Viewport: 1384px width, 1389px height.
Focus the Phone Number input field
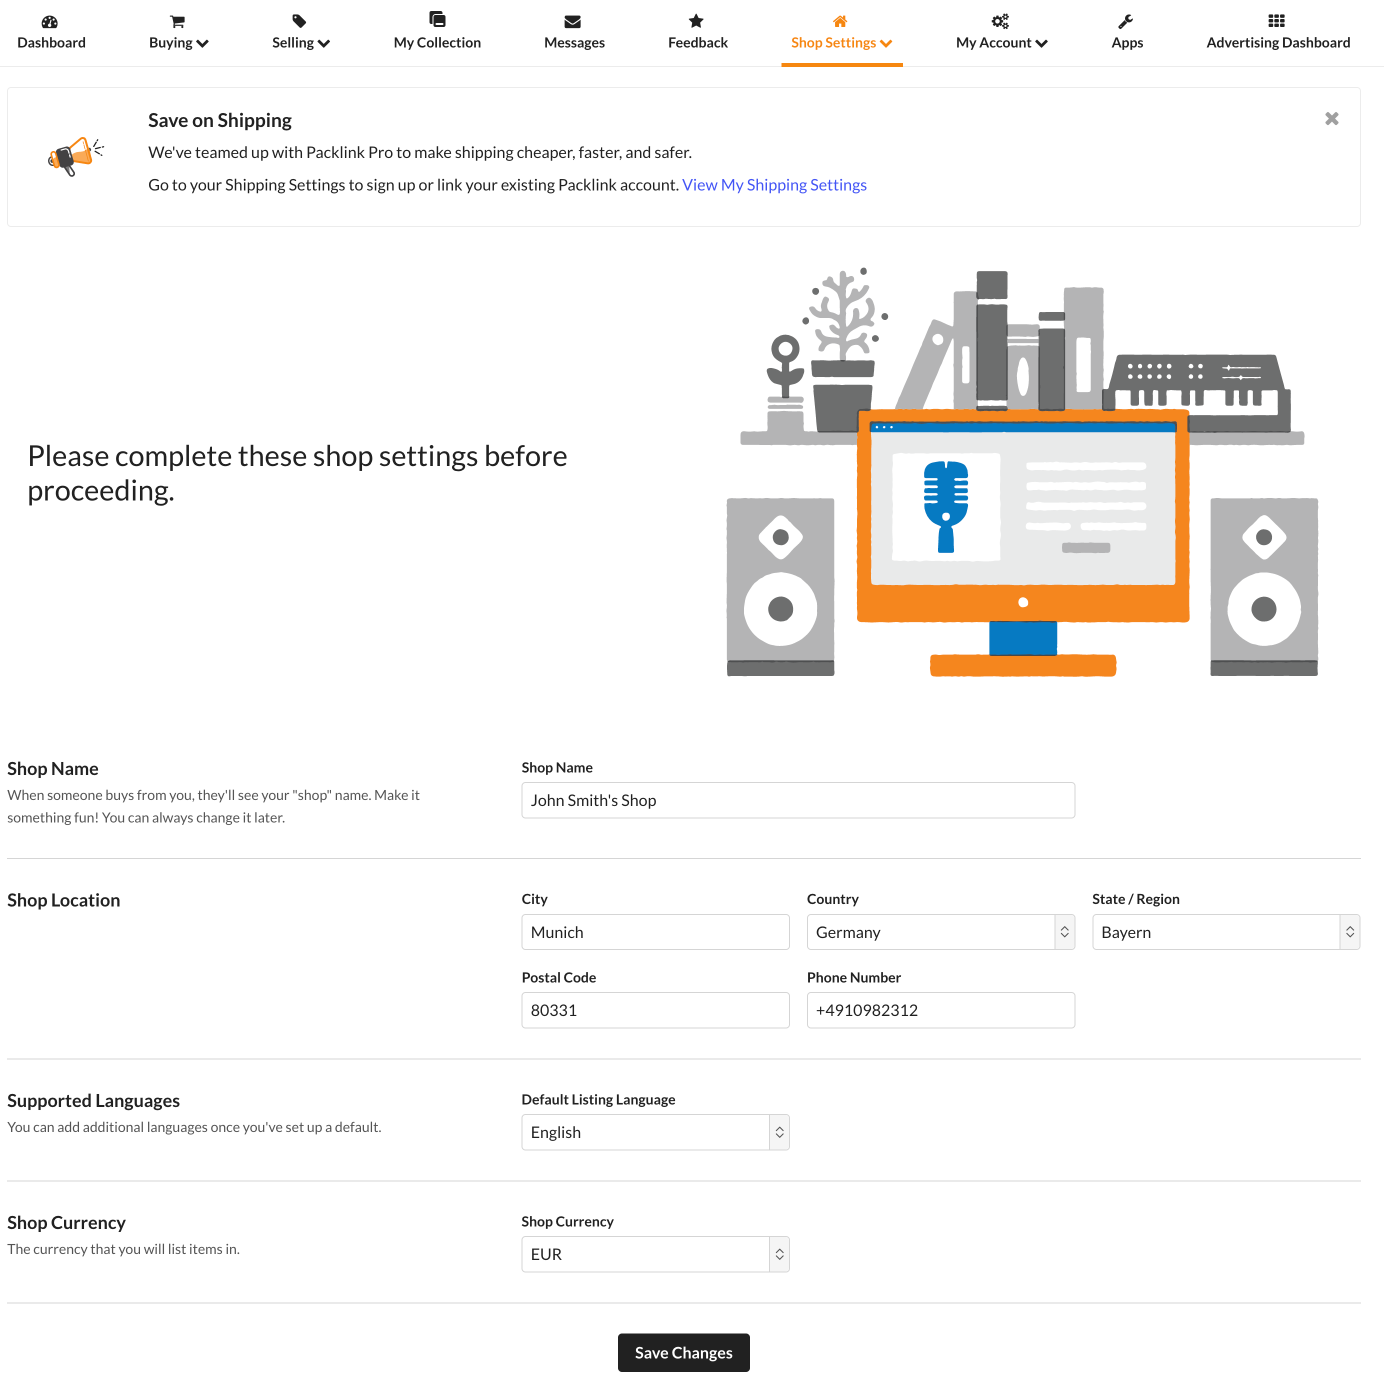[x=940, y=1010]
